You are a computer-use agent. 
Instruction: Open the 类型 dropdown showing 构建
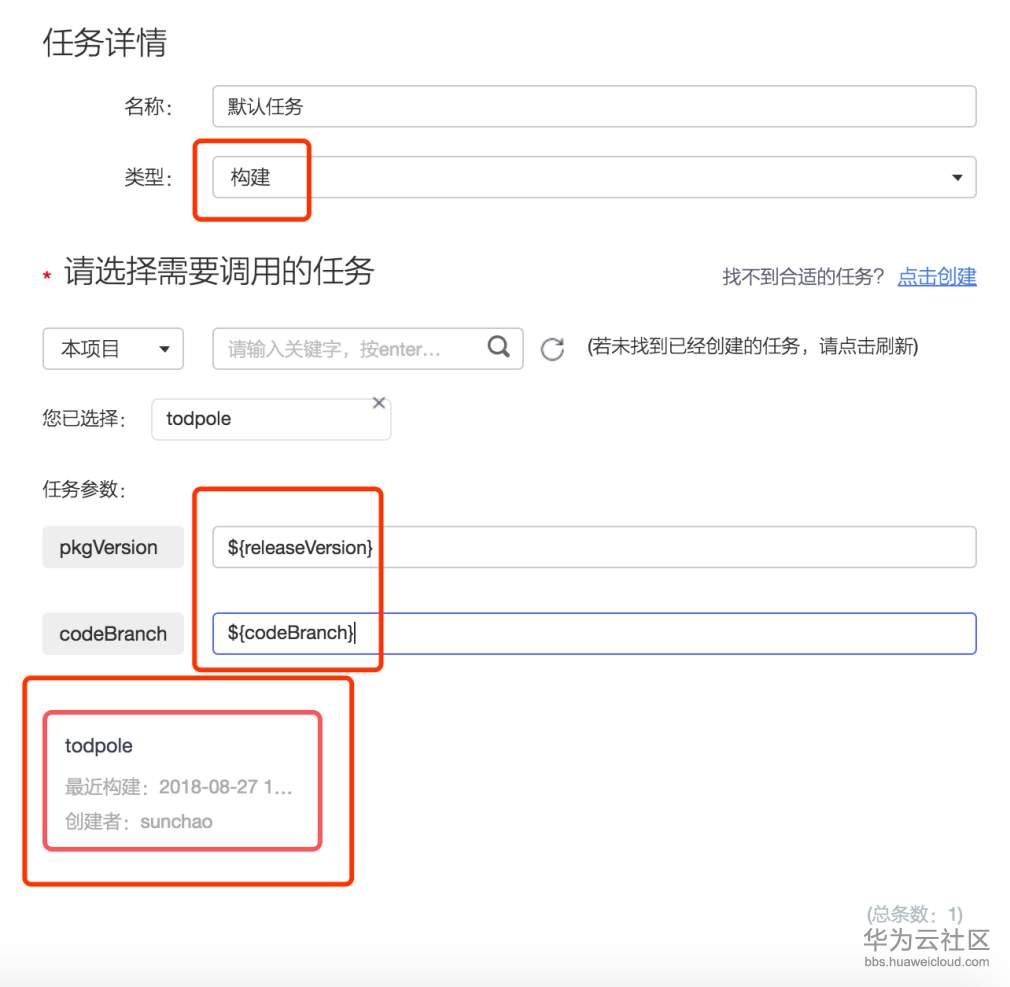pos(594,177)
